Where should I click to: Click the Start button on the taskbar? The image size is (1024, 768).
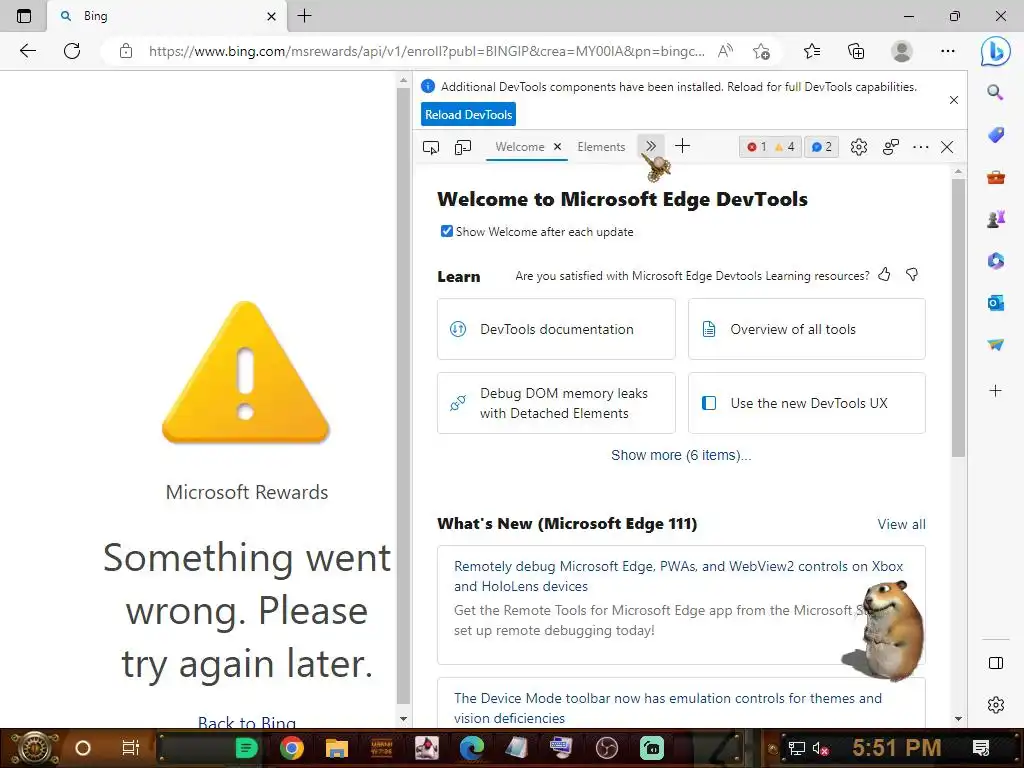point(33,748)
